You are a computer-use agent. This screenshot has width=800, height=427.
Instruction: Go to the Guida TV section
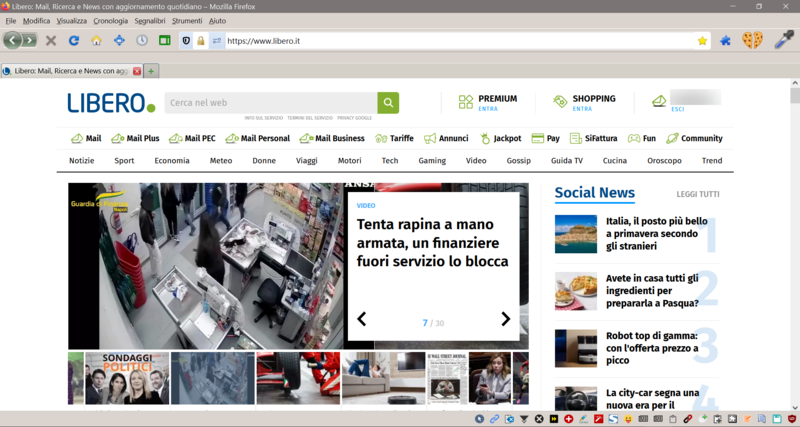point(567,160)
